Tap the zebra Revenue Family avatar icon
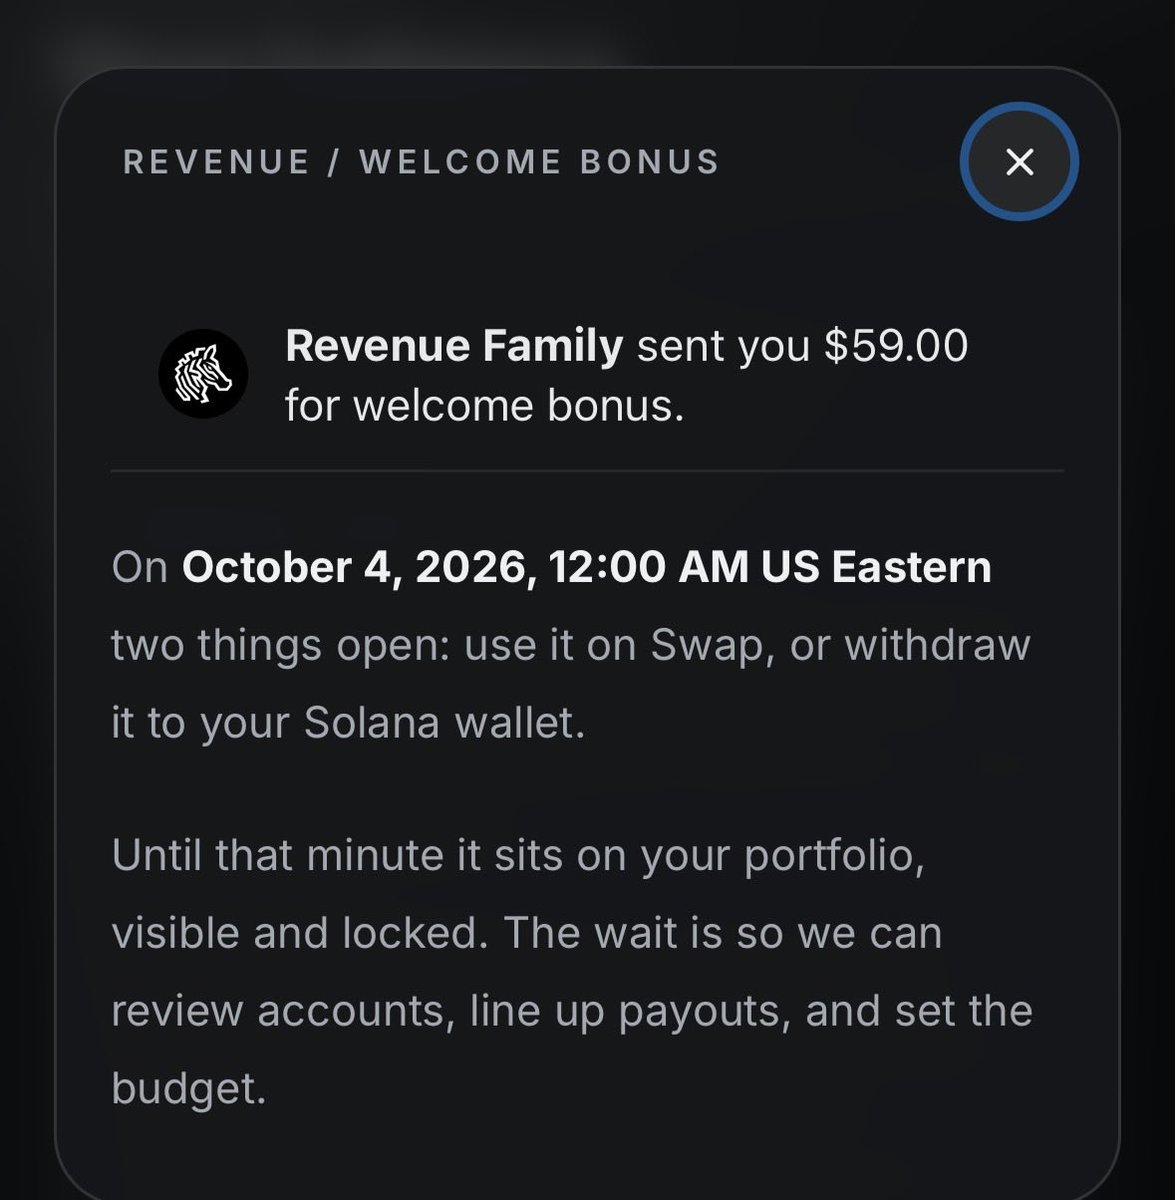The width and height of the screenshot is (1175, 1200). 203,374
